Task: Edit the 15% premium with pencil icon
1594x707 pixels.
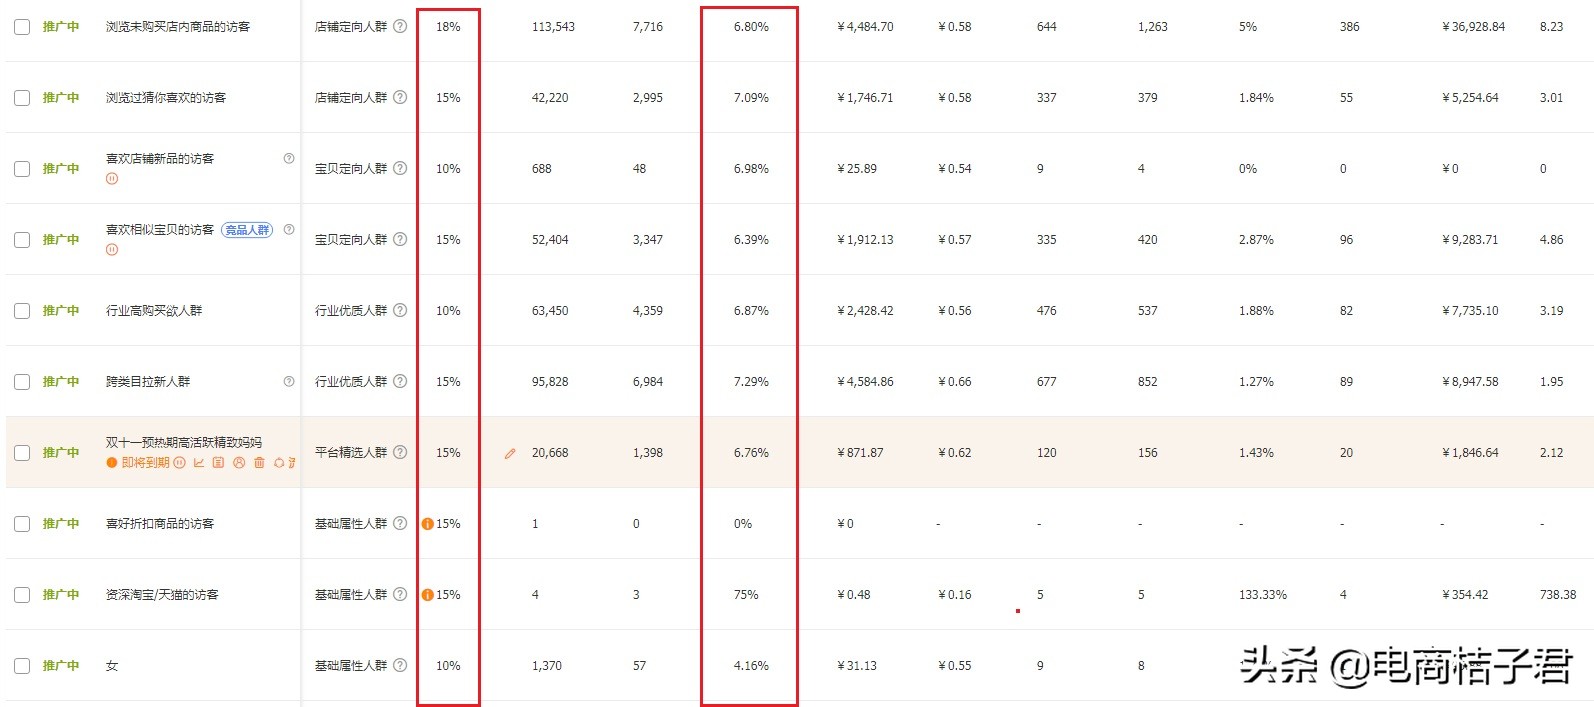Action: (510, 454)
